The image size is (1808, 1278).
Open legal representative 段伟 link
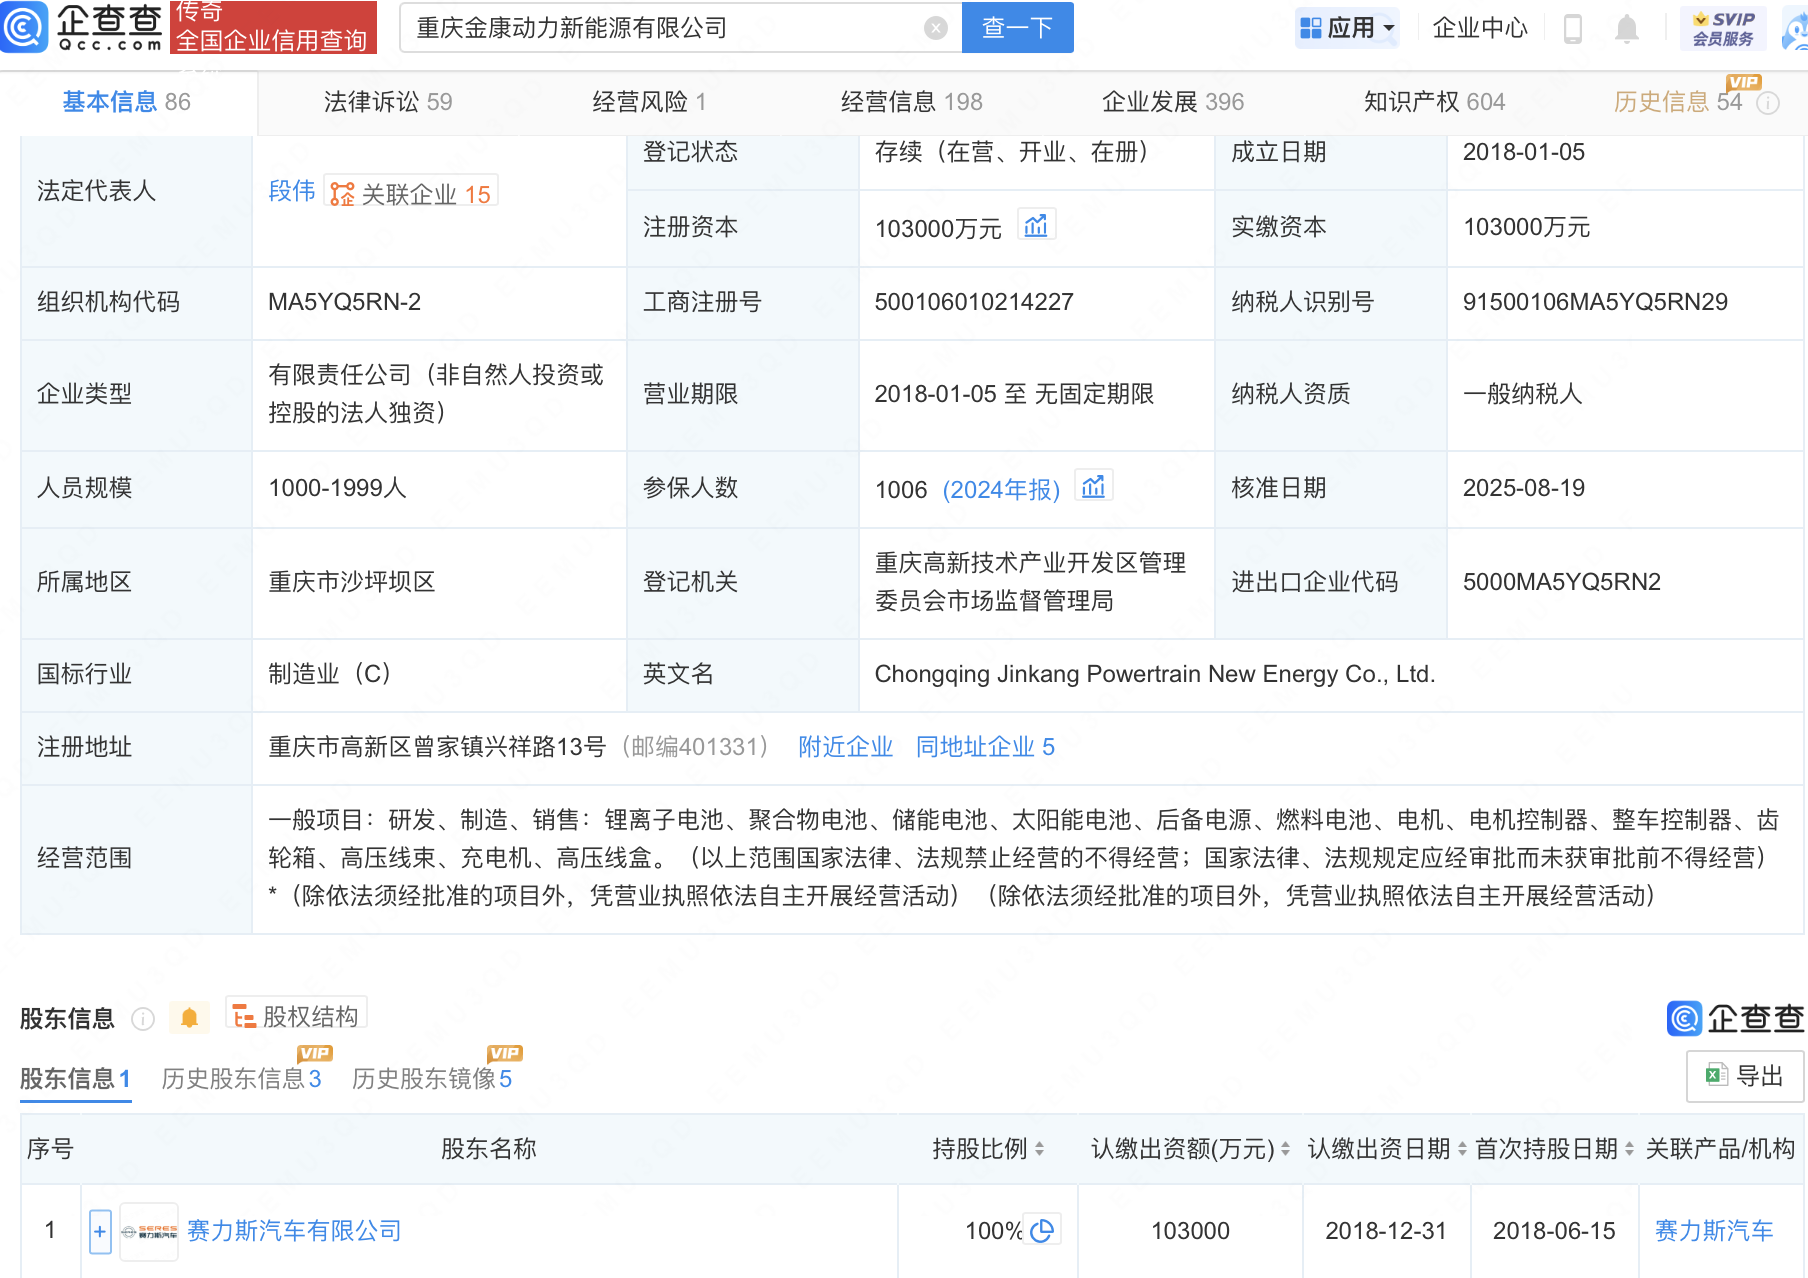tap(291, 191)
